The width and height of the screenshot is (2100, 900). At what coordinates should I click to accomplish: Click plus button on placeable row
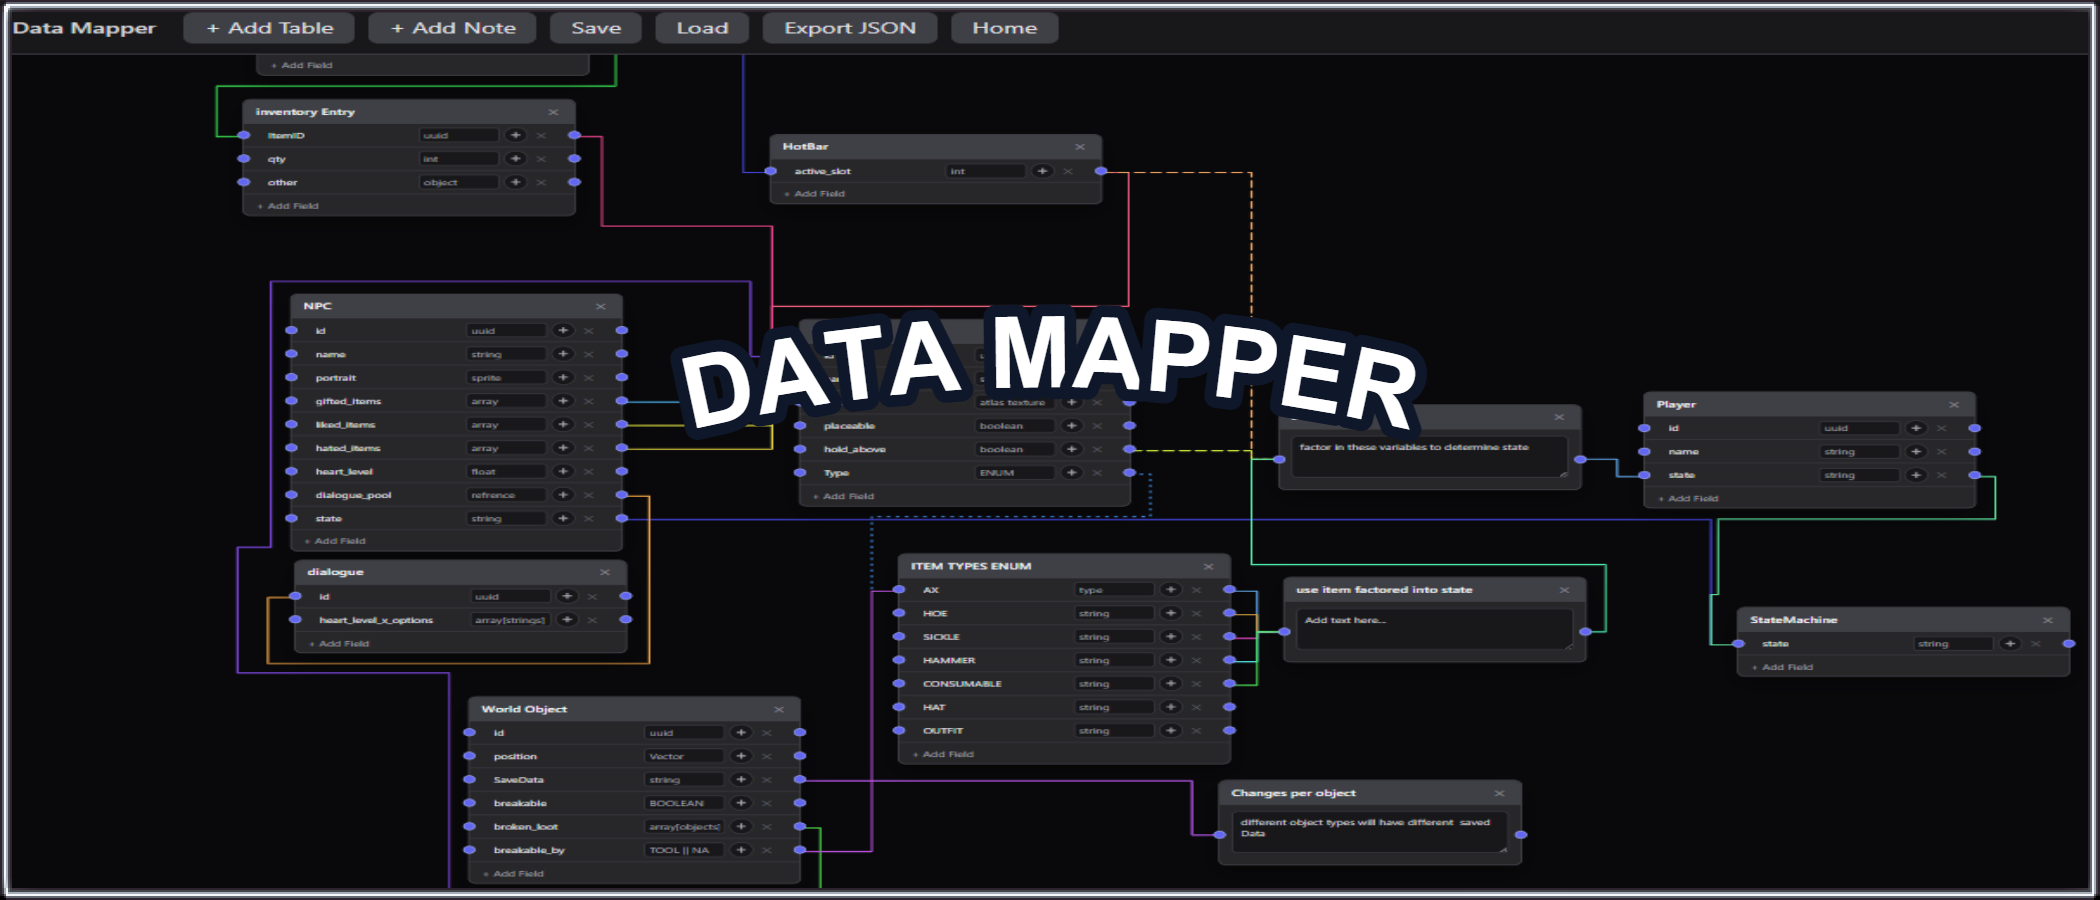(1071, 426)
